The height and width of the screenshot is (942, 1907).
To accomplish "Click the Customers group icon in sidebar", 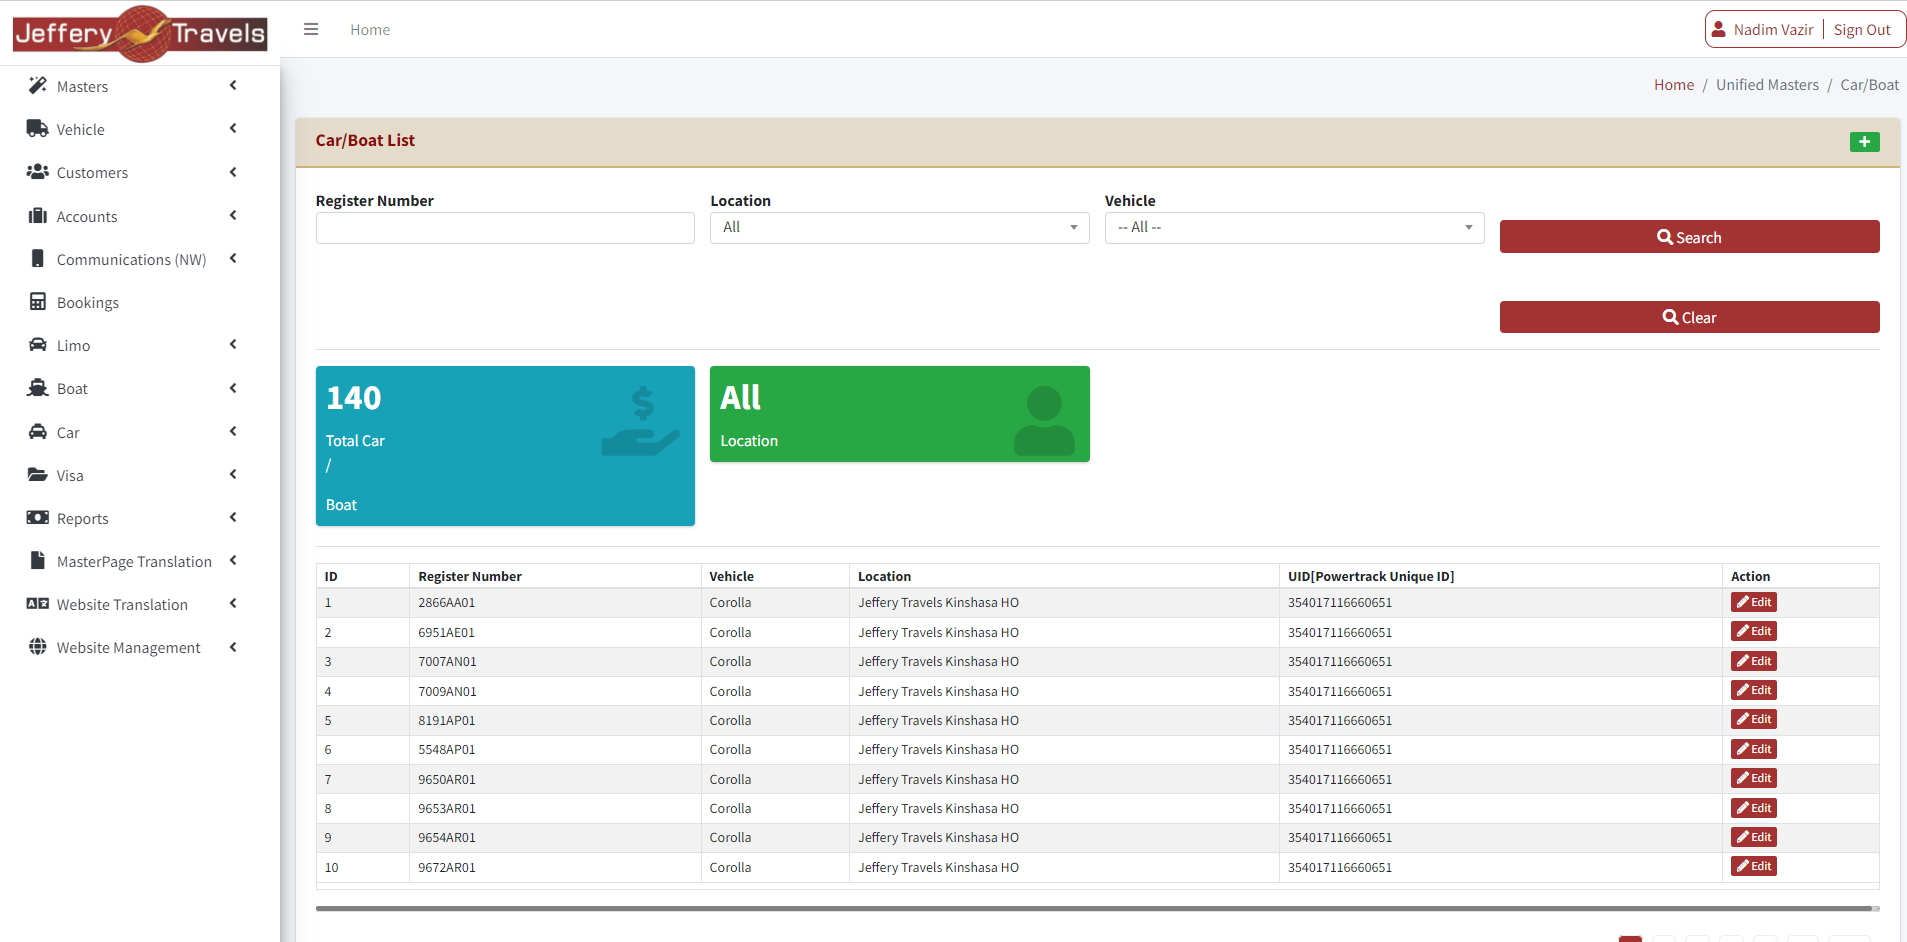I will 38,172.
